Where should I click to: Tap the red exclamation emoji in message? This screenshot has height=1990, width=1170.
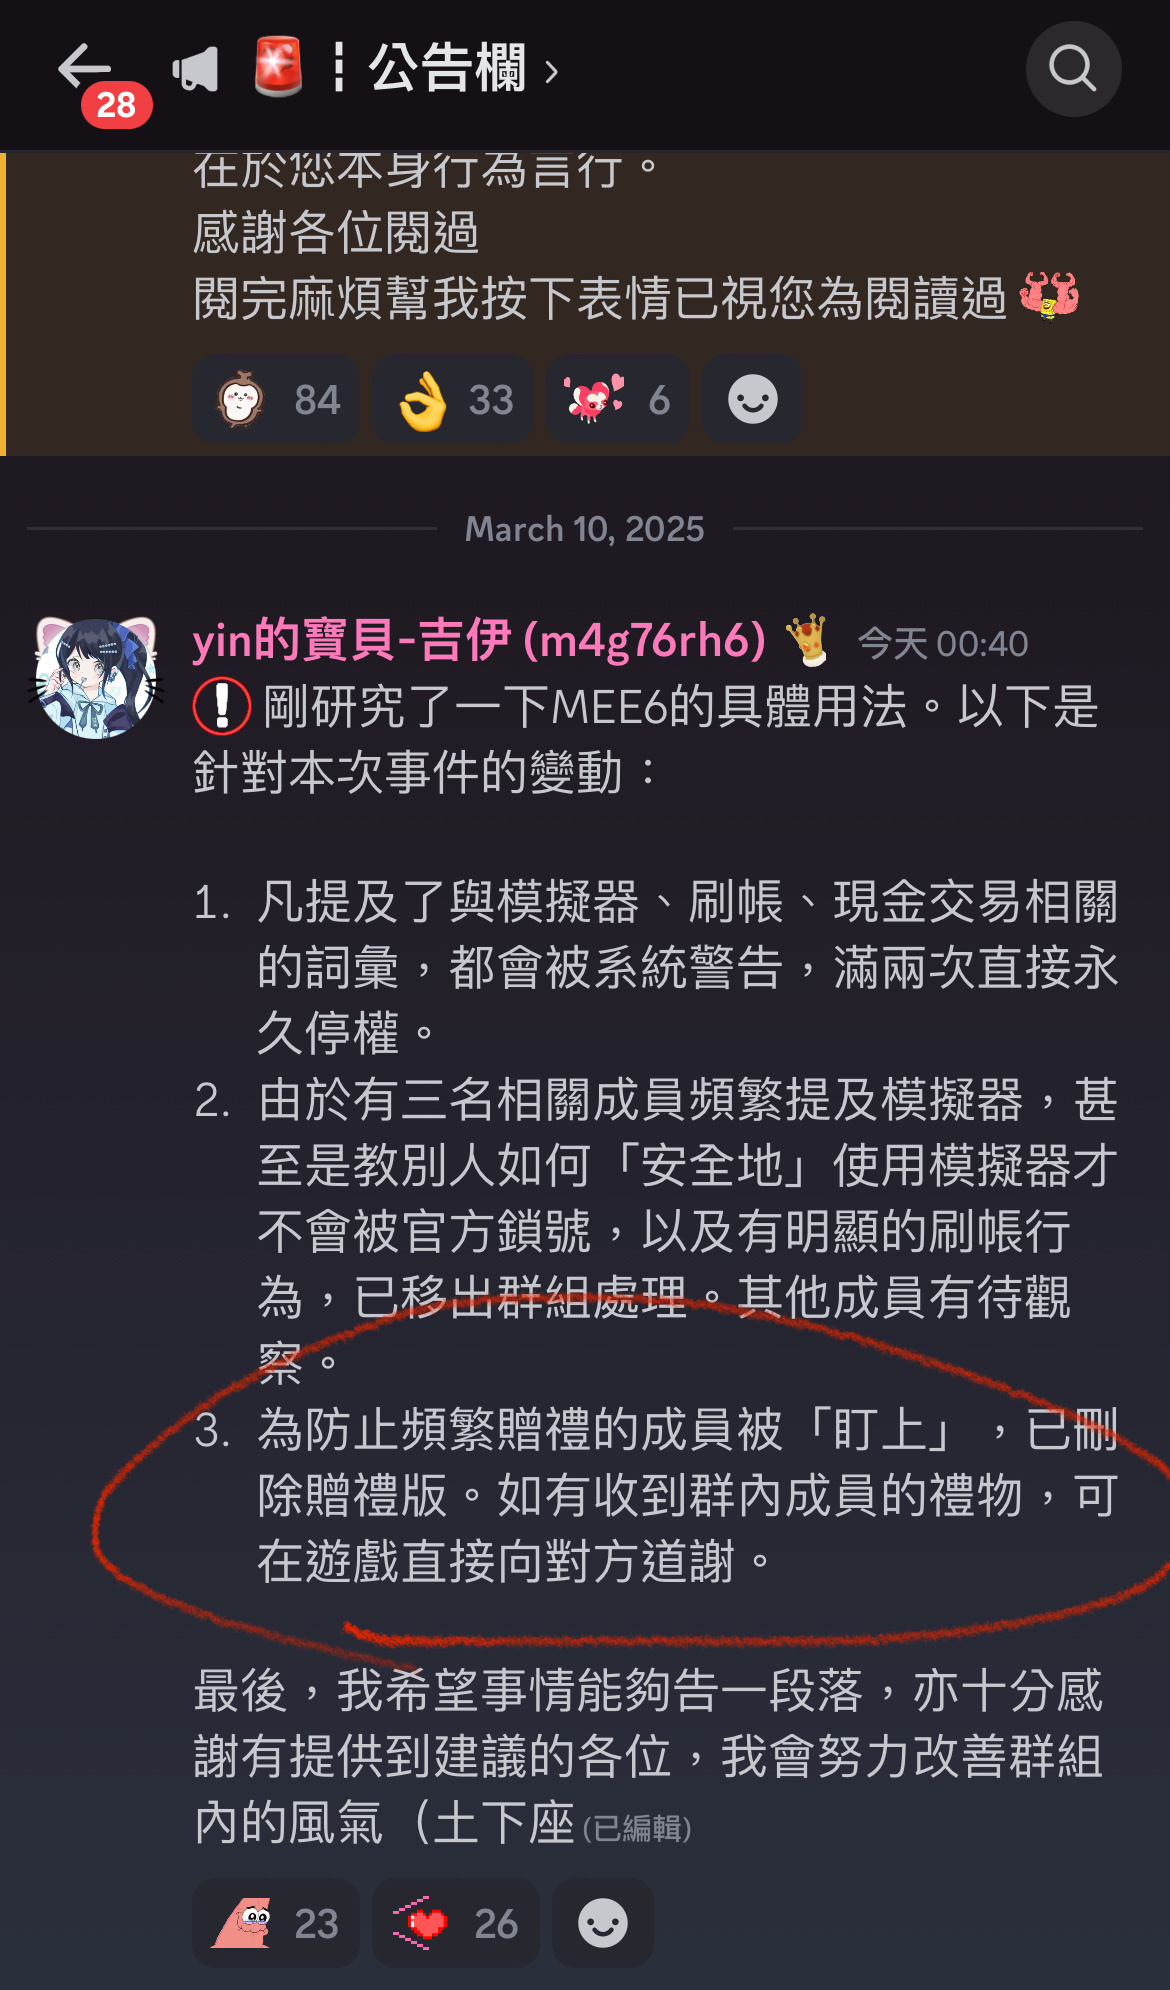[221, 706]
